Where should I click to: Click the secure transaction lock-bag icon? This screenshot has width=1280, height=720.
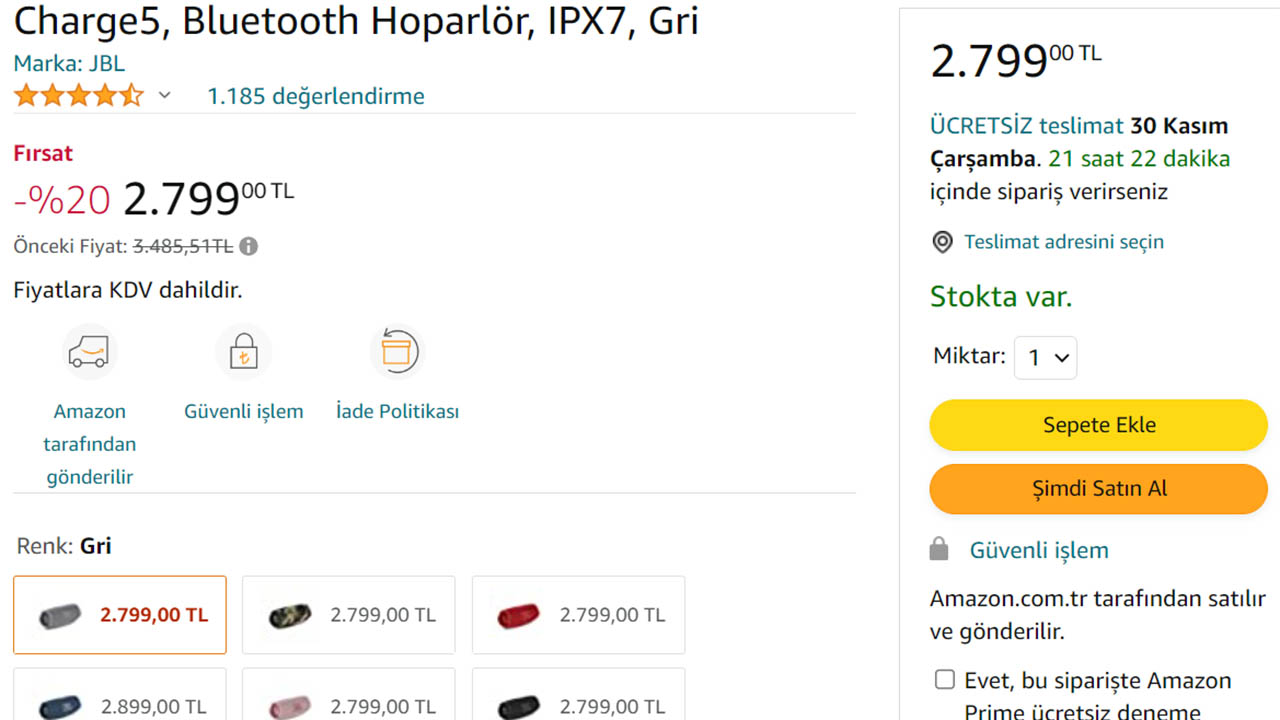point(243,352)
